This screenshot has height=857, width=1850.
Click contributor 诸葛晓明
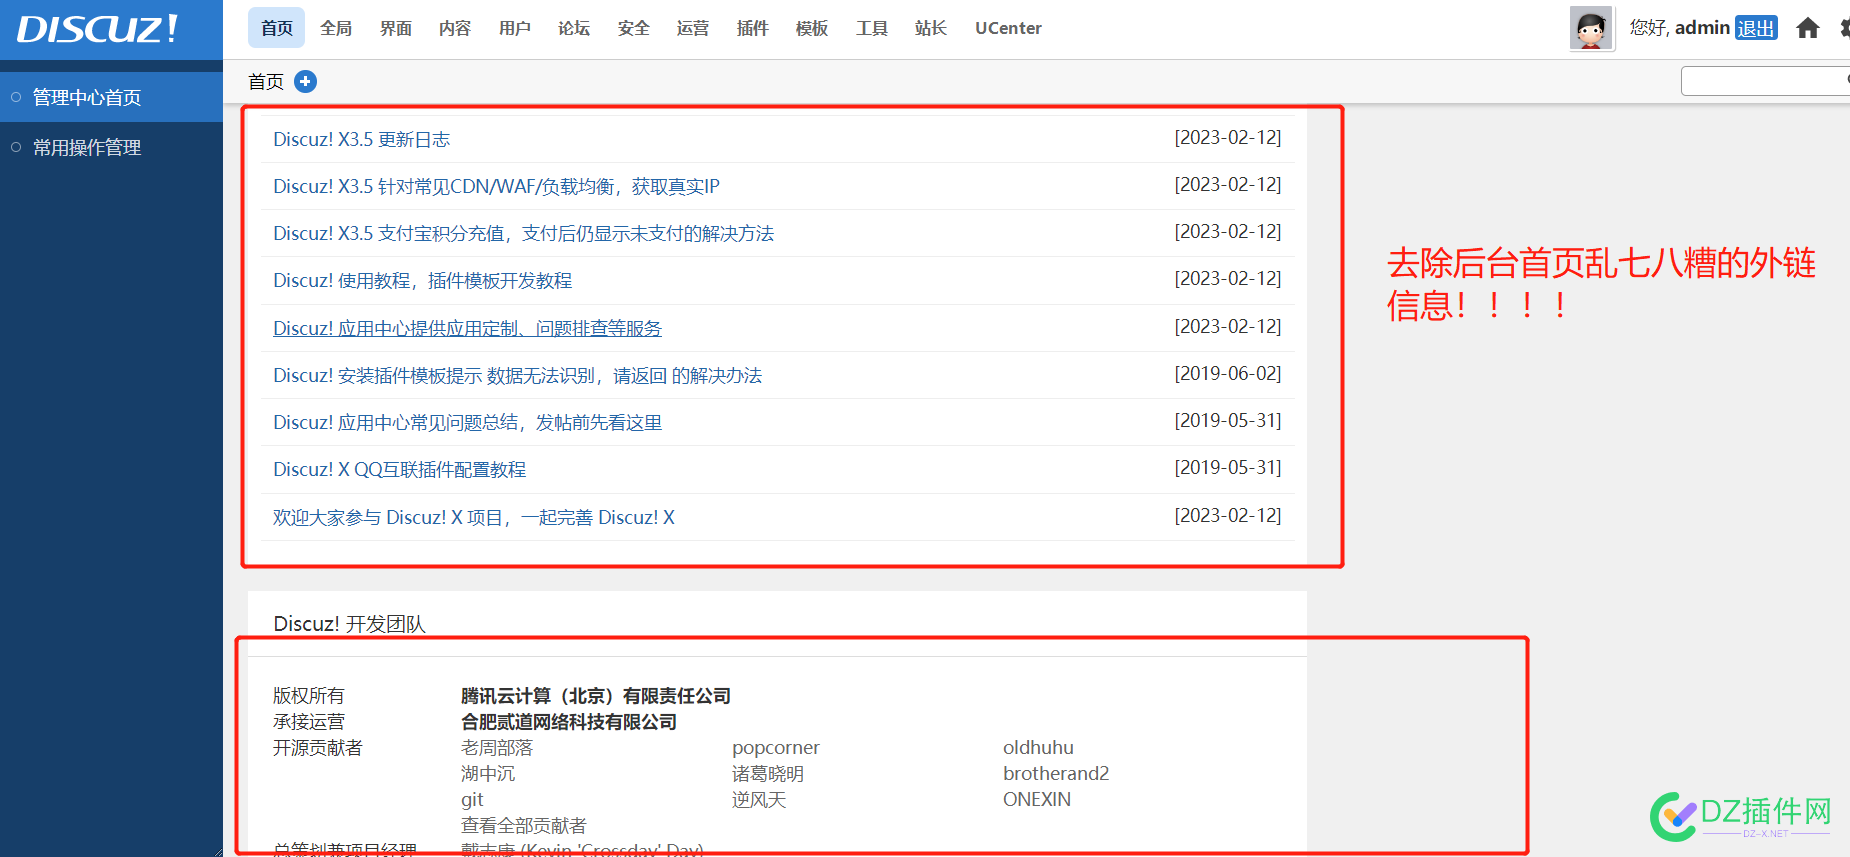pos(768,773)
